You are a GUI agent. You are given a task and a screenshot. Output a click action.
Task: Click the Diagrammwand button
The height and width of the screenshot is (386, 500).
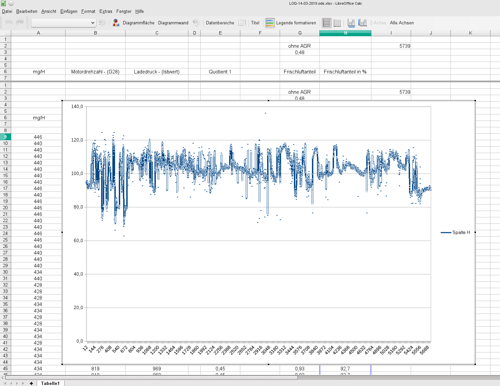click(173, 23)
